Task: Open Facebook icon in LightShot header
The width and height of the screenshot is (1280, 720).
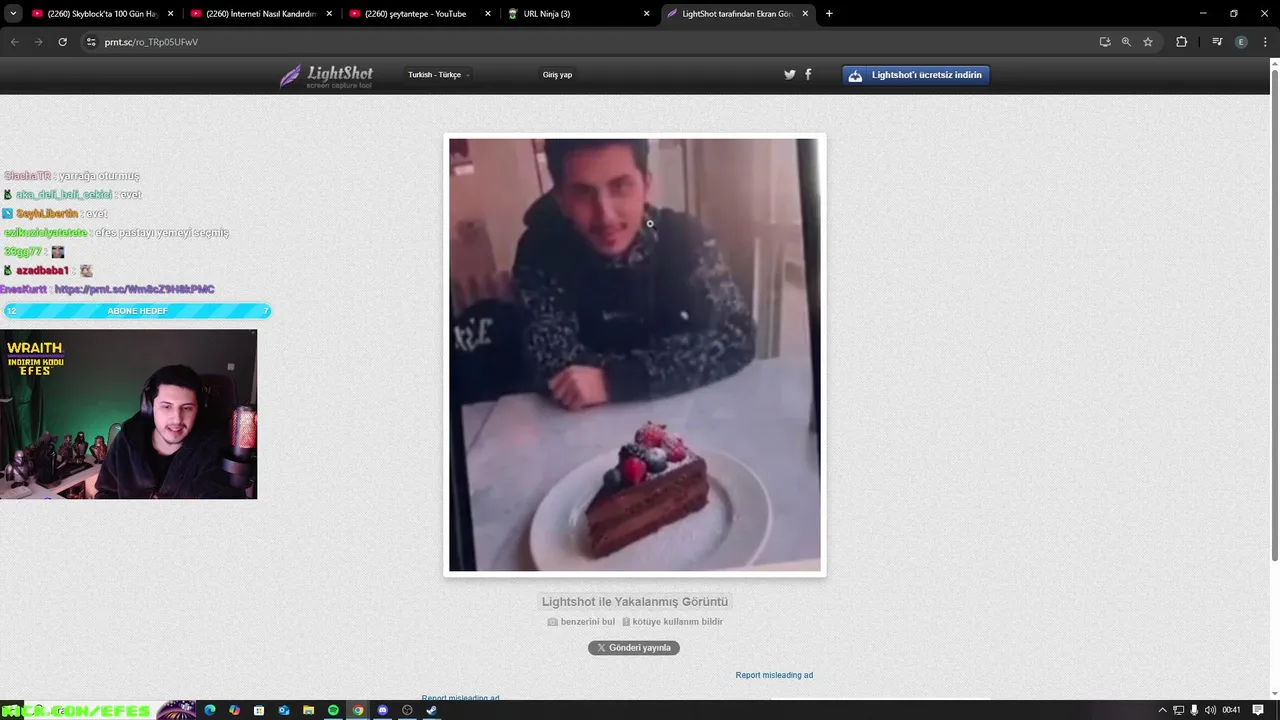Action: 808,74
